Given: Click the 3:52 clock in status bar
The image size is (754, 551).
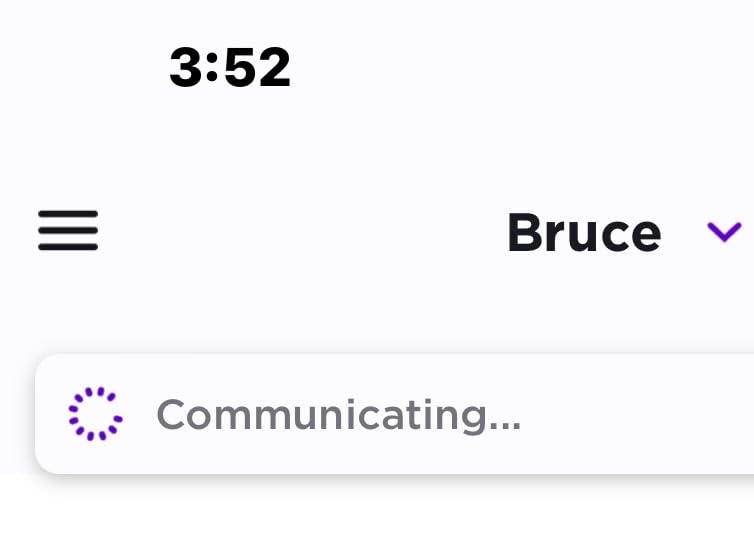Looking at the screenshot, I should pyautogui.click(x=230, y=68).
